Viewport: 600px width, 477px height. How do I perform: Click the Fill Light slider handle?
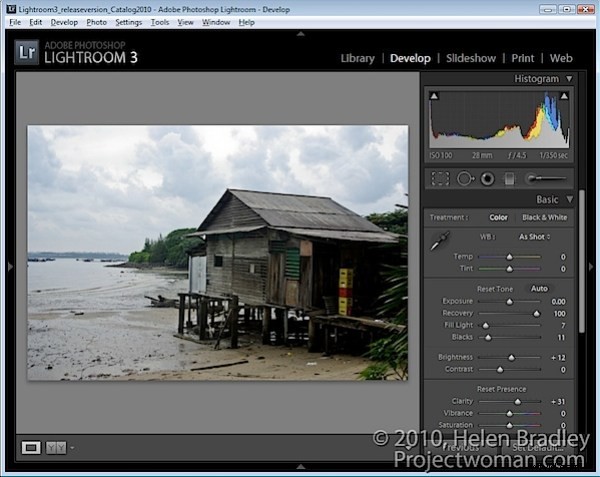tap(486, 326)
